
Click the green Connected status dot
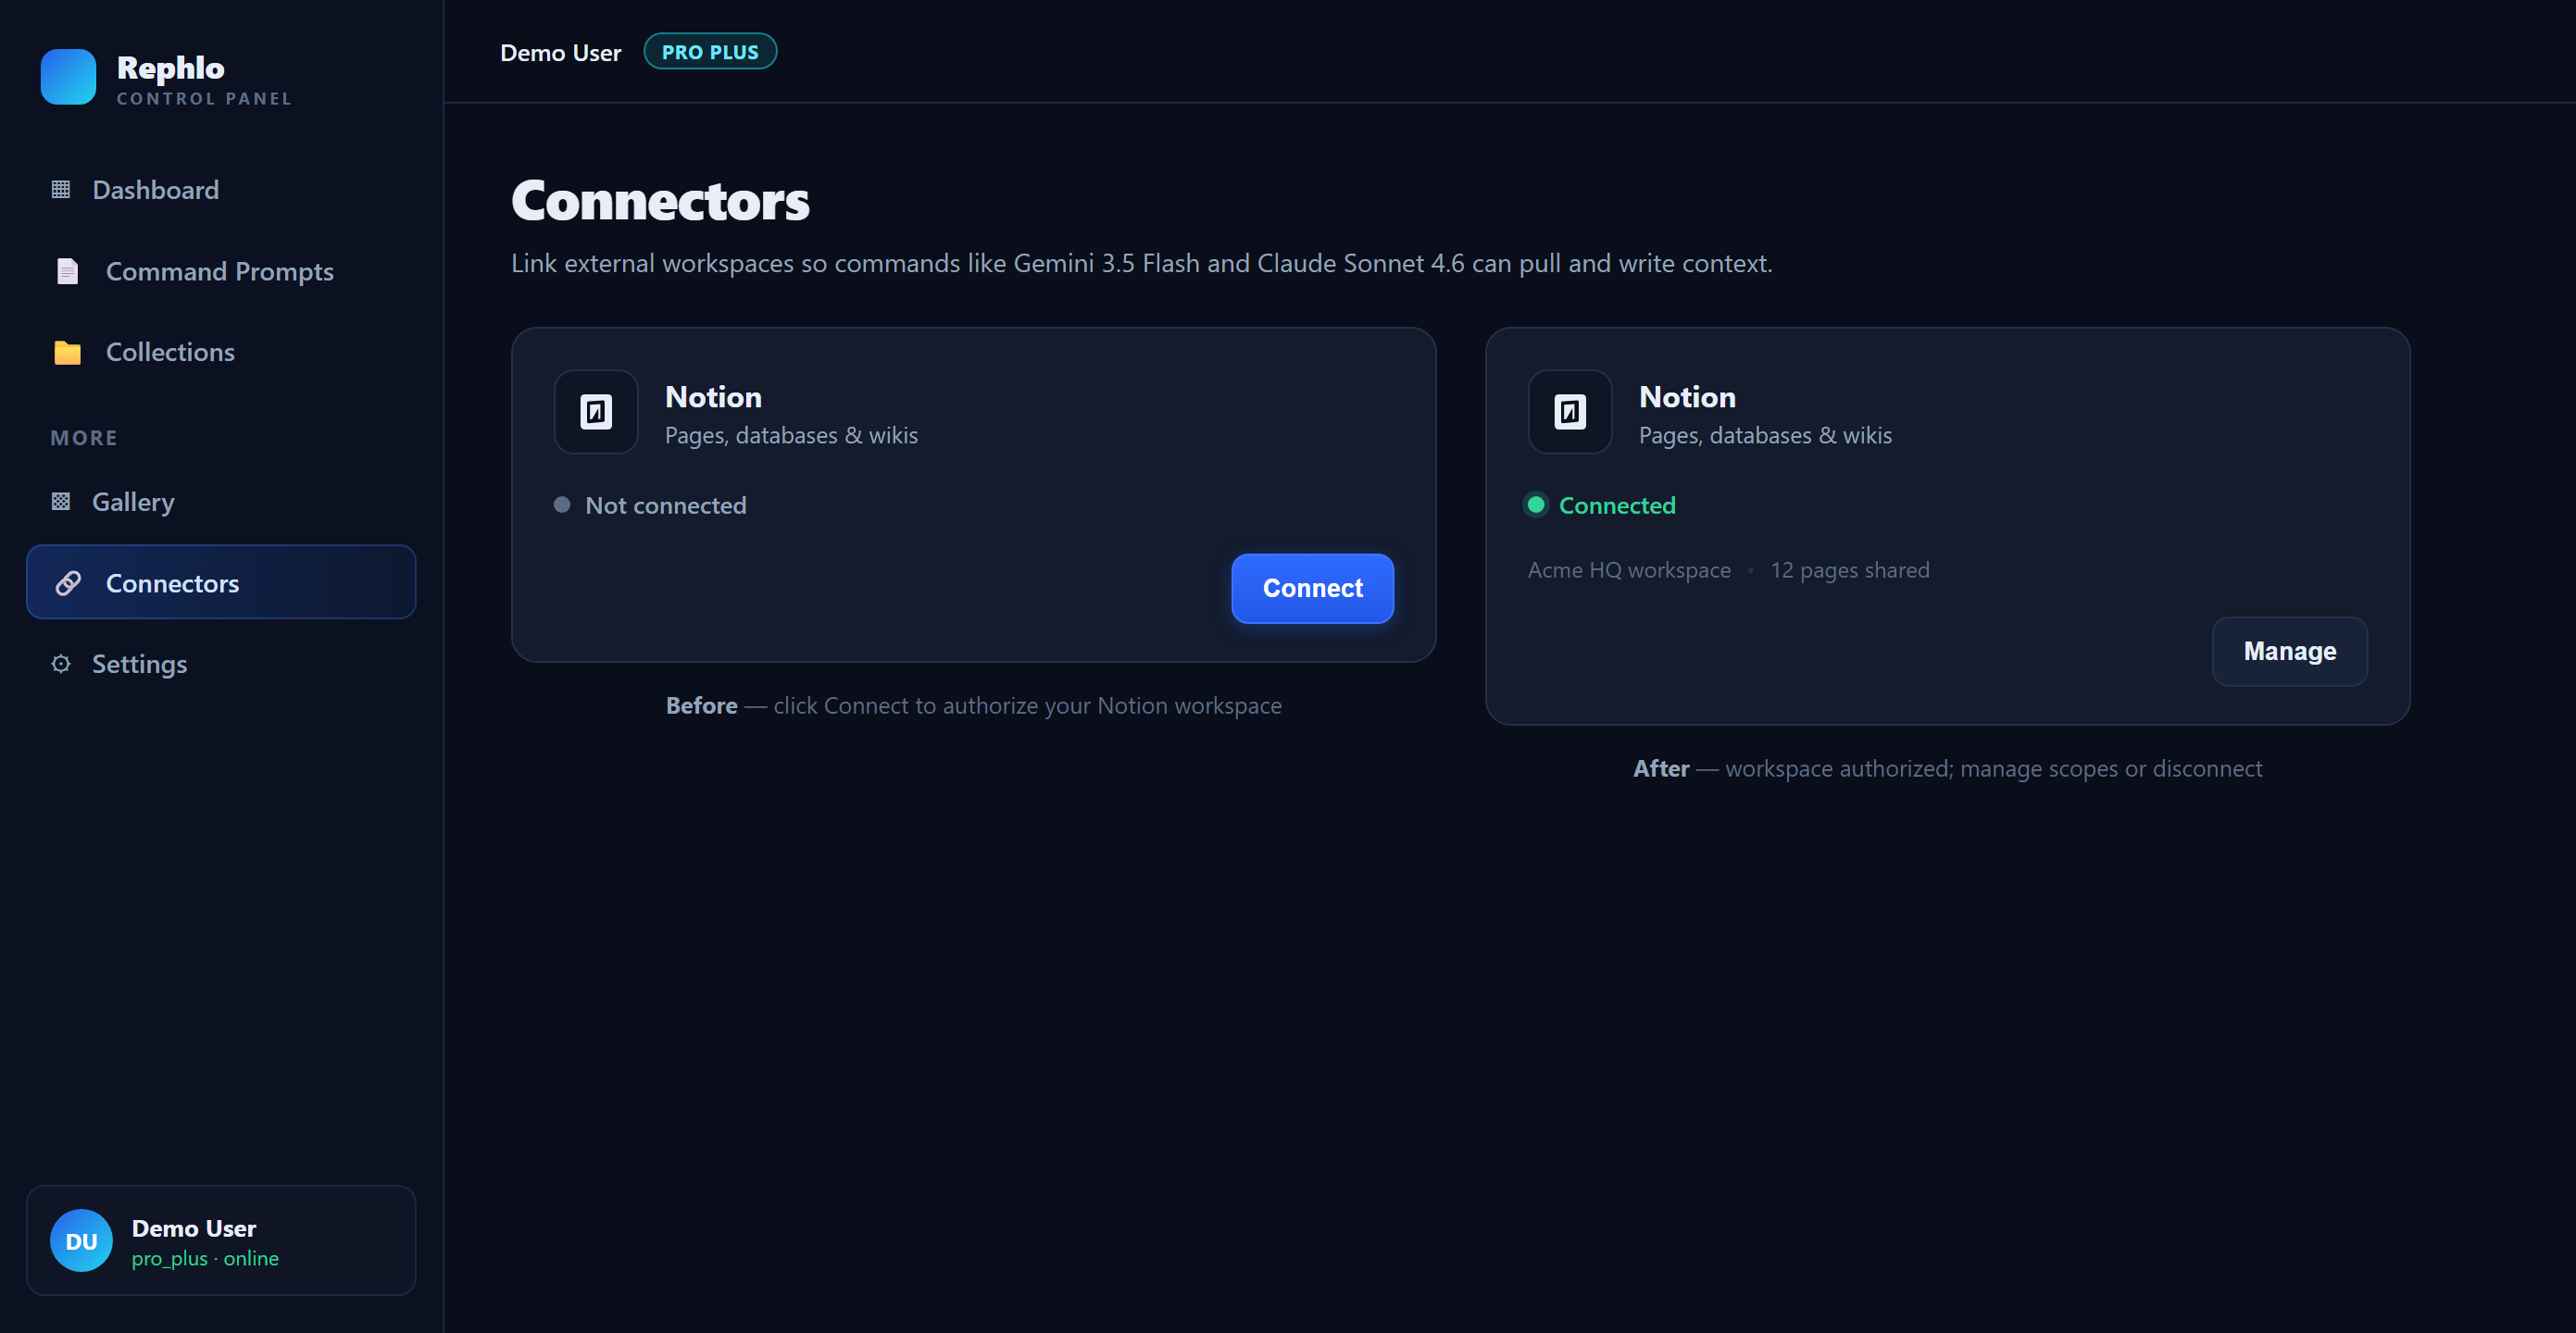pos(1536,505)
